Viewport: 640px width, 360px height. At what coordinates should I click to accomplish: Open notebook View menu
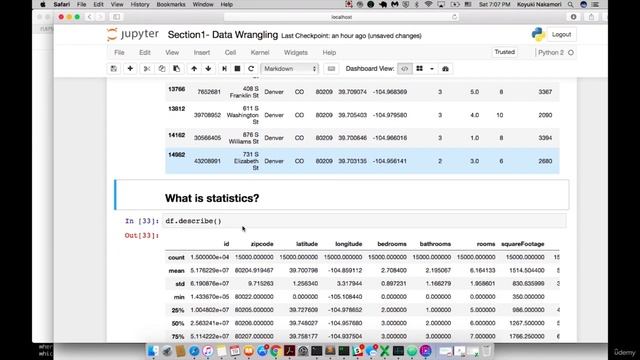tap(172, 52)
